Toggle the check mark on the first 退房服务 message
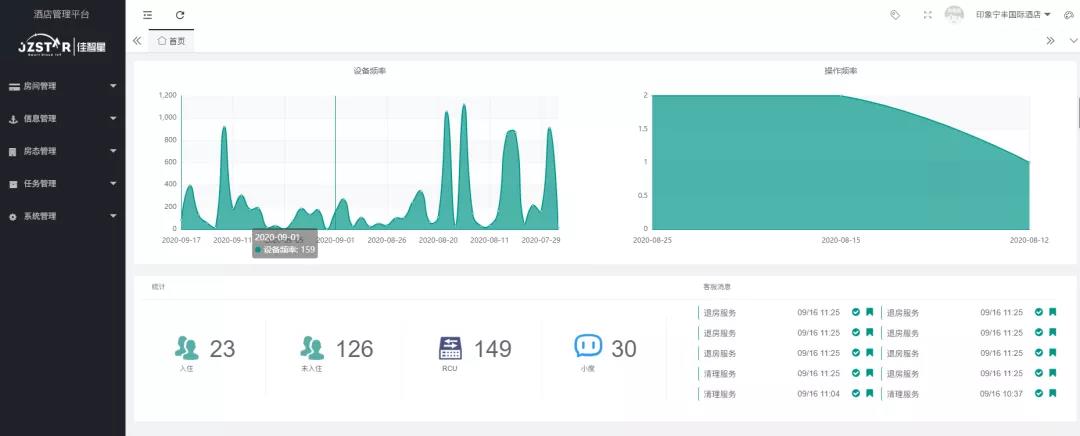1080x436 pixels. [856, 312]
